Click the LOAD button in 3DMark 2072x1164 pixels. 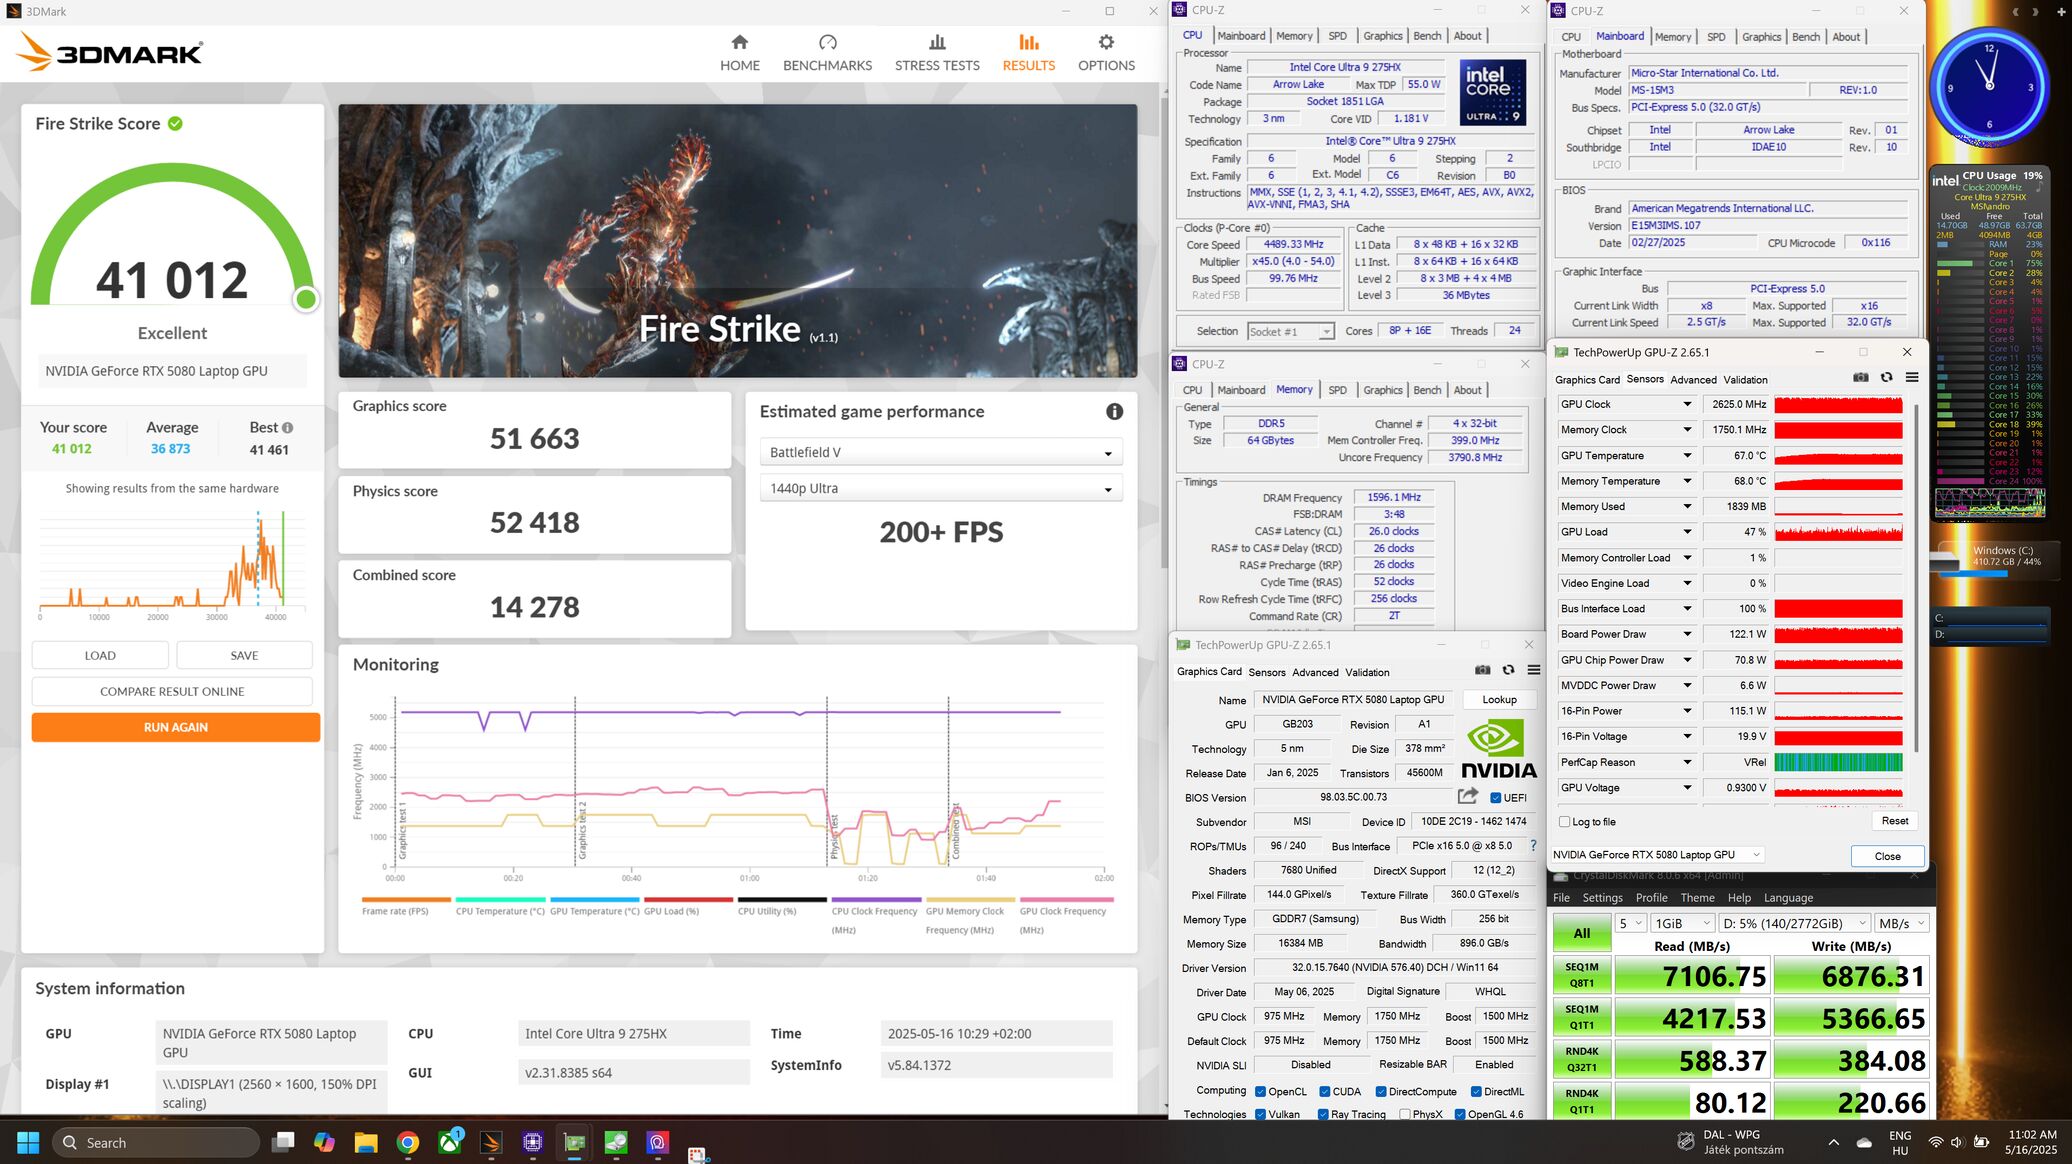click(100, 655)
